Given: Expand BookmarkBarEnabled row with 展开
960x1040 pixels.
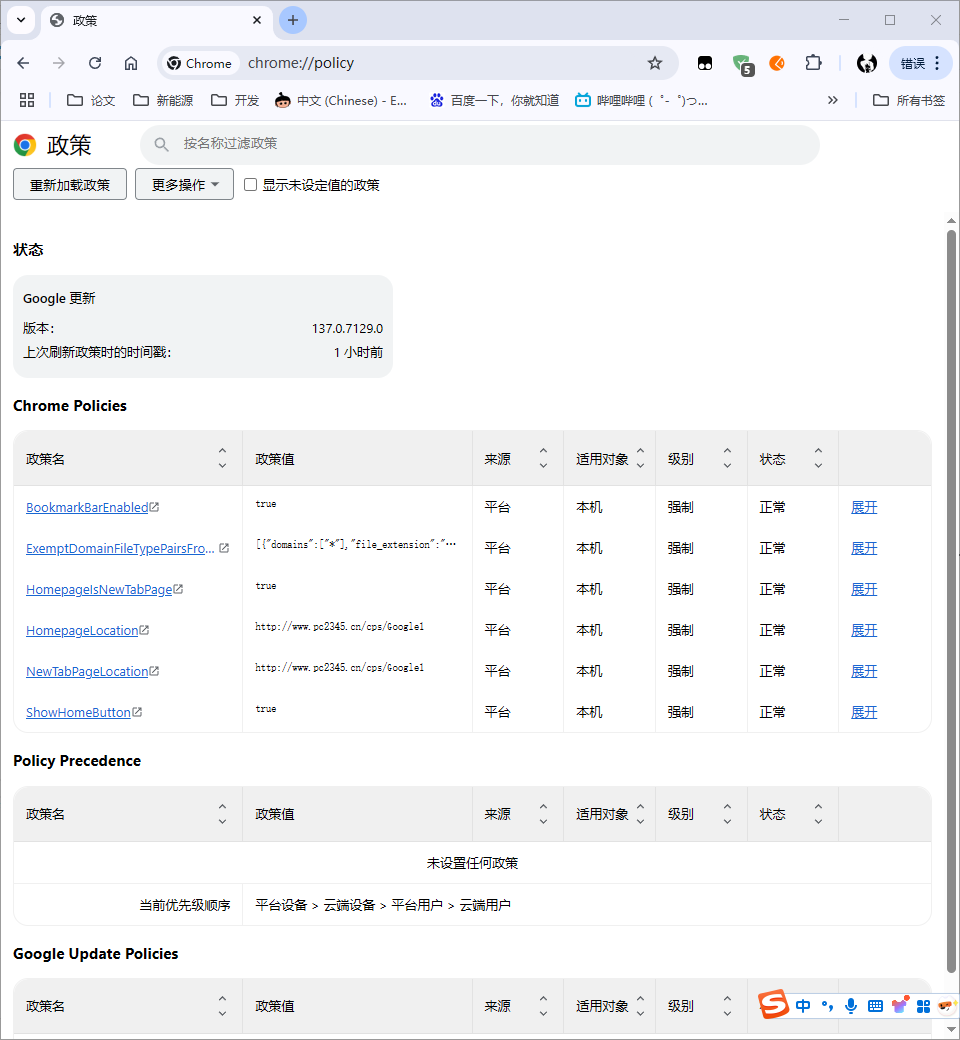Looking at the screenshot, I should click(864, 507).
